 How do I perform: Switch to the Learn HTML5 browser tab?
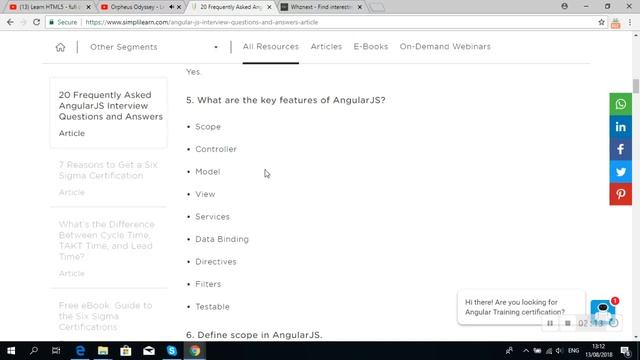pos(48,7)
